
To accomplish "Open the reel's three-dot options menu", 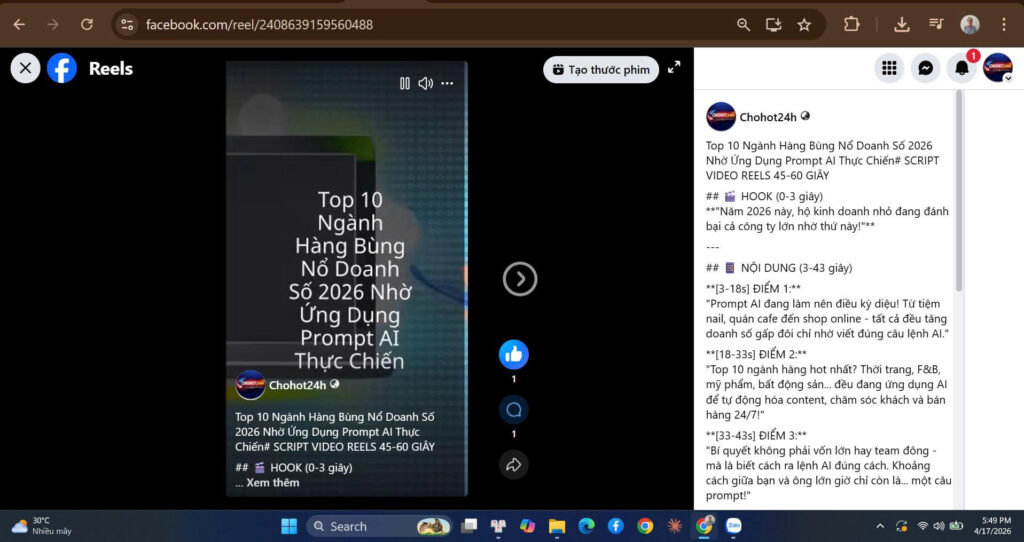I will coord(447,83).
